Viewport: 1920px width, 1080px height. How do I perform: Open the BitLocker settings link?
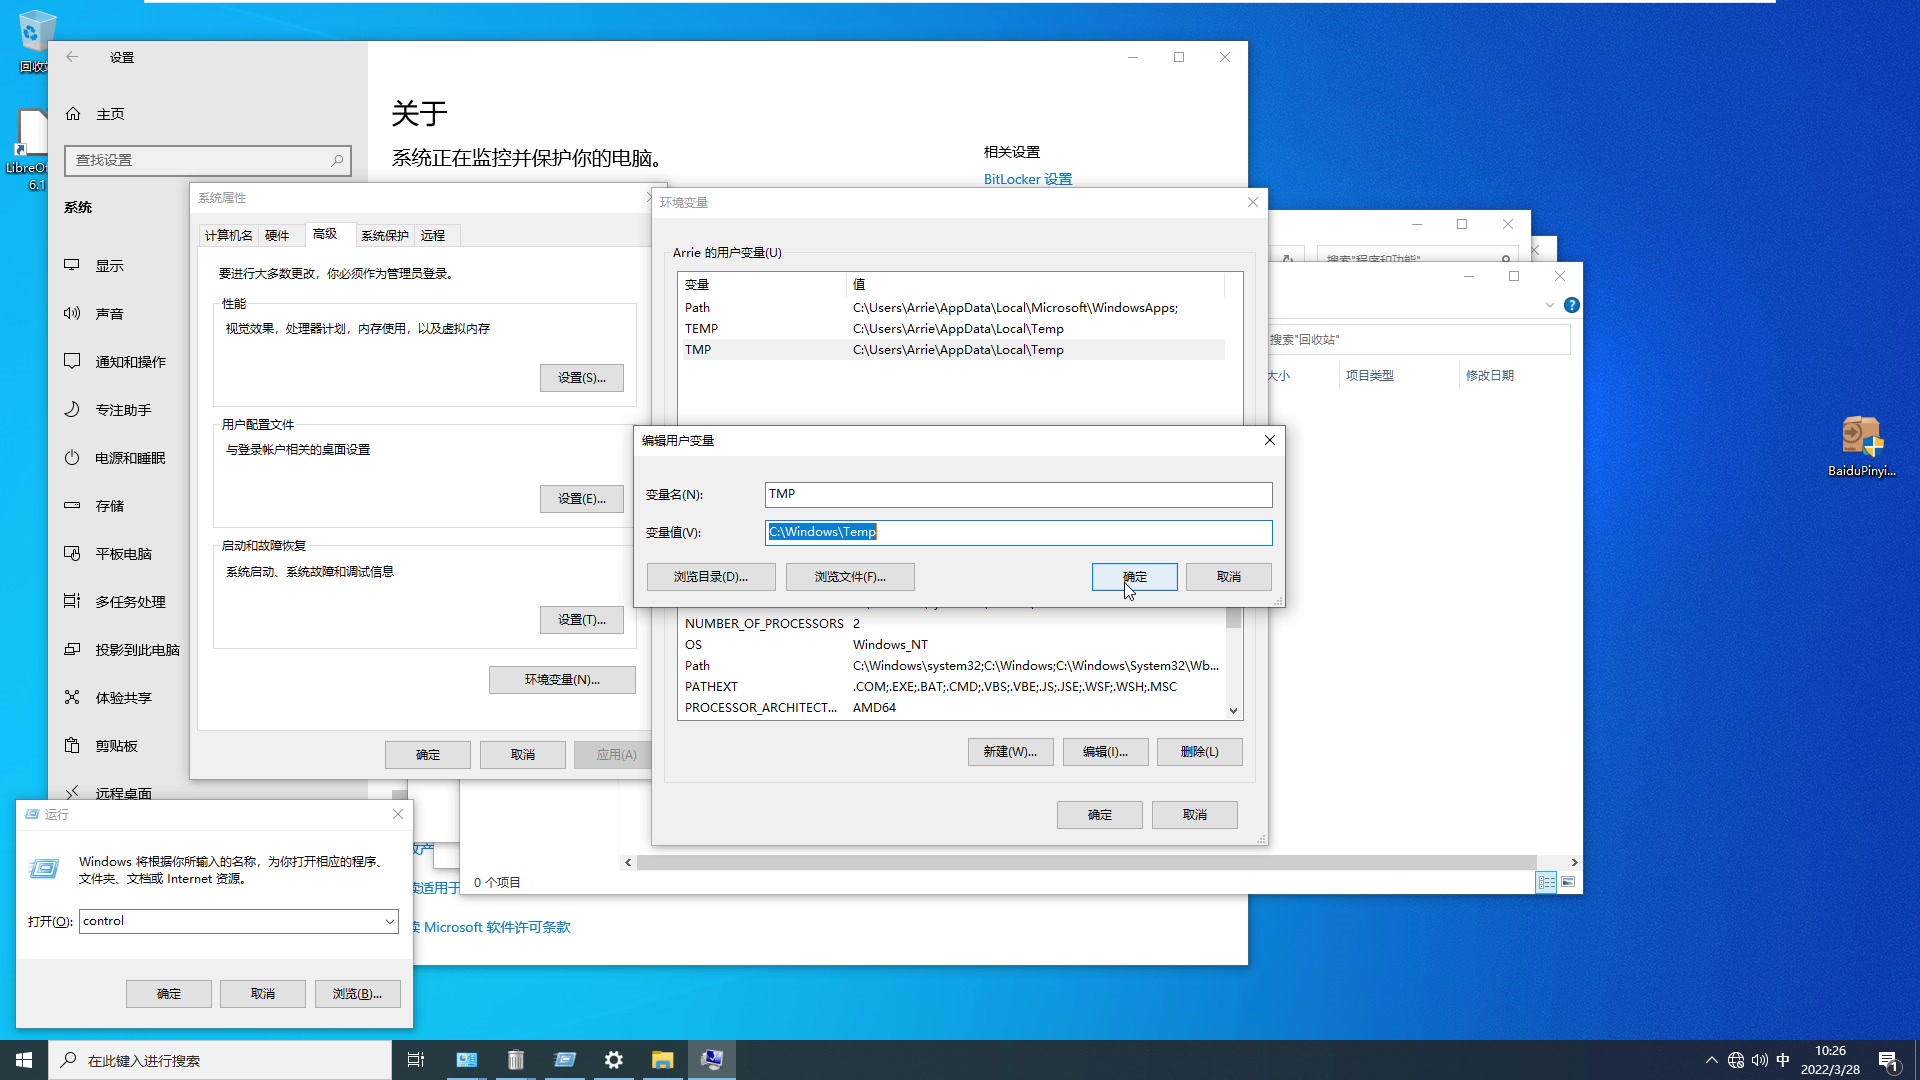click(x=1028, y=179)
